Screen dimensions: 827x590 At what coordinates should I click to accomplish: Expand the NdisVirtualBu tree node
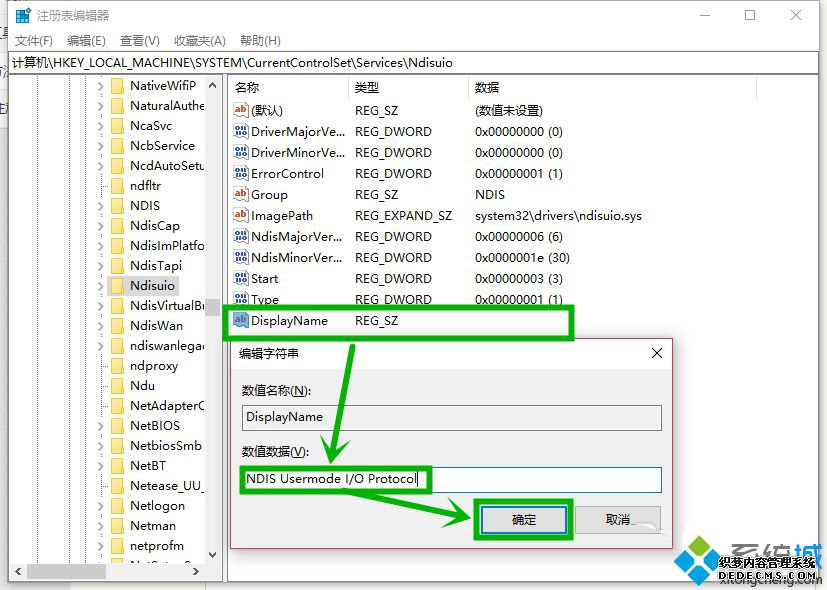[100, 306]
